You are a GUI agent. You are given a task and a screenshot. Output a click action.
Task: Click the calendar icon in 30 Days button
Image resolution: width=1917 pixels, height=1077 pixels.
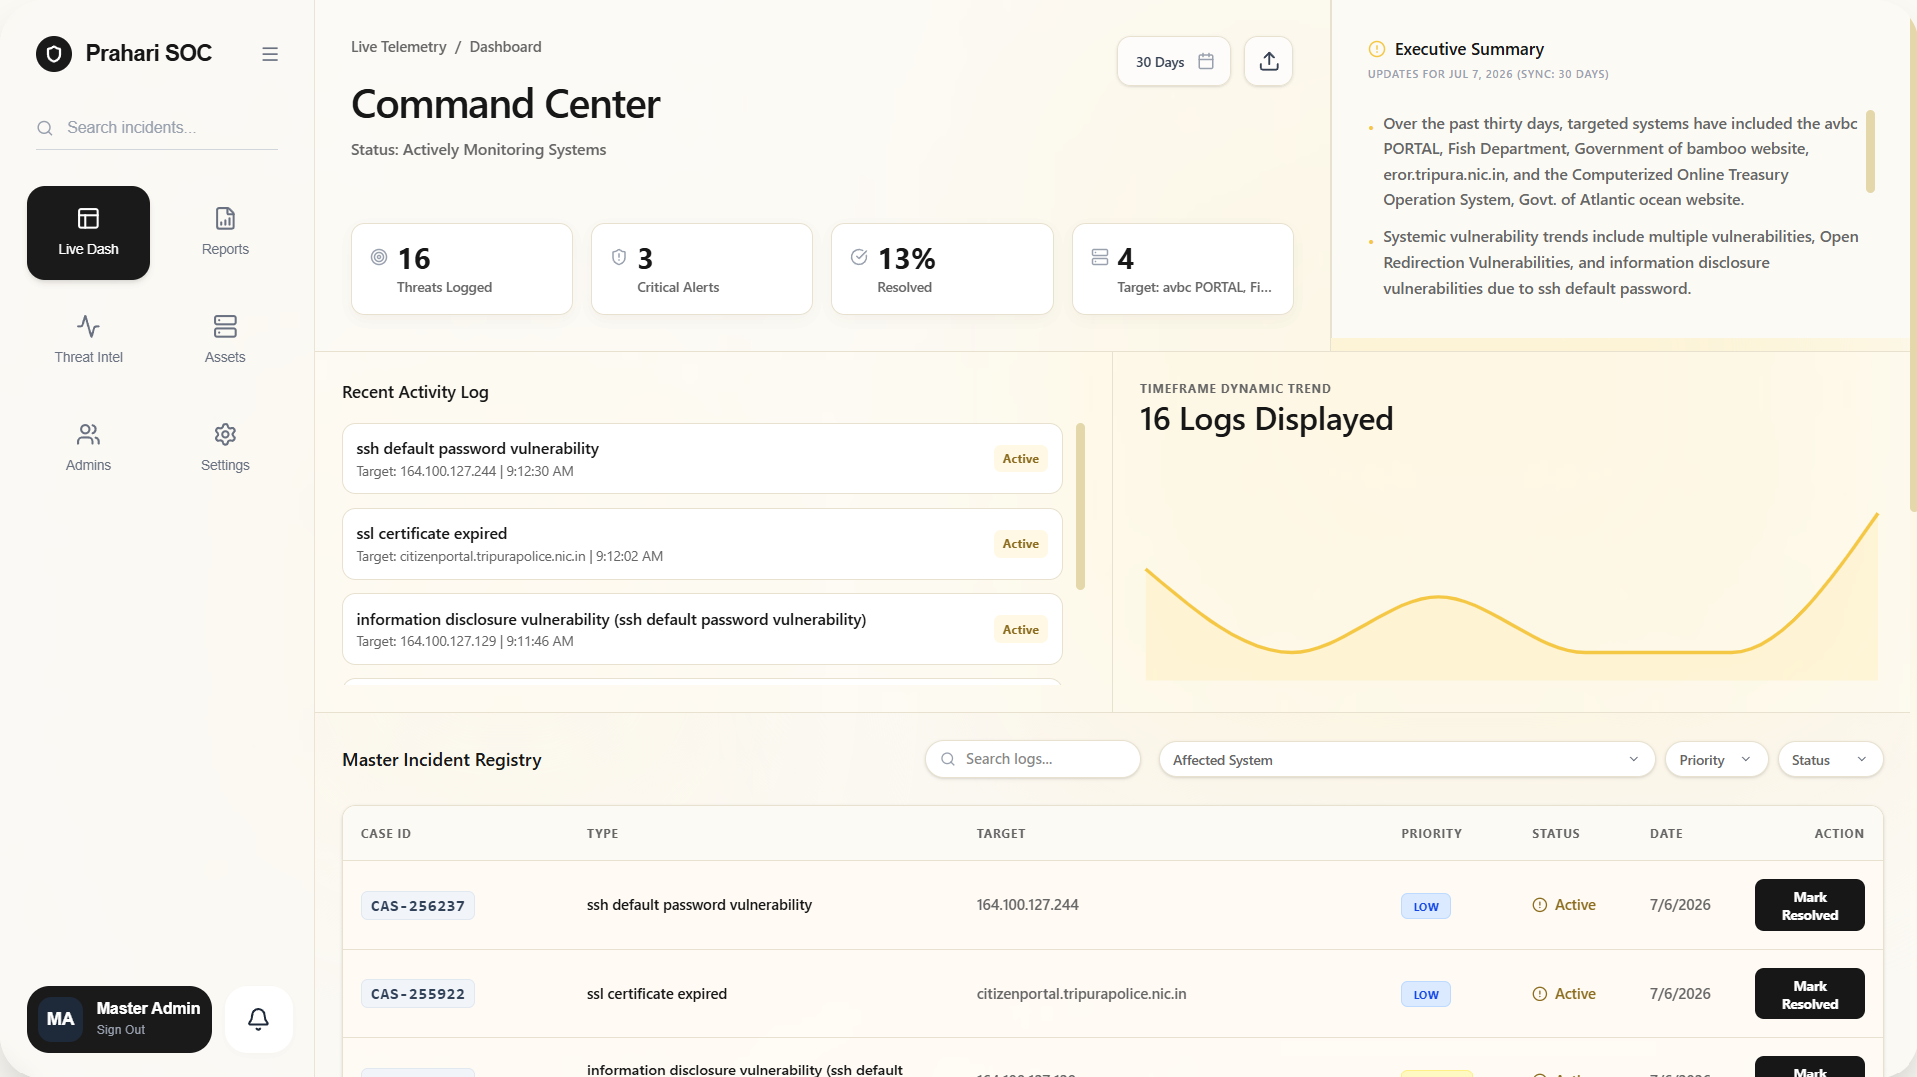coord(1206,62)
